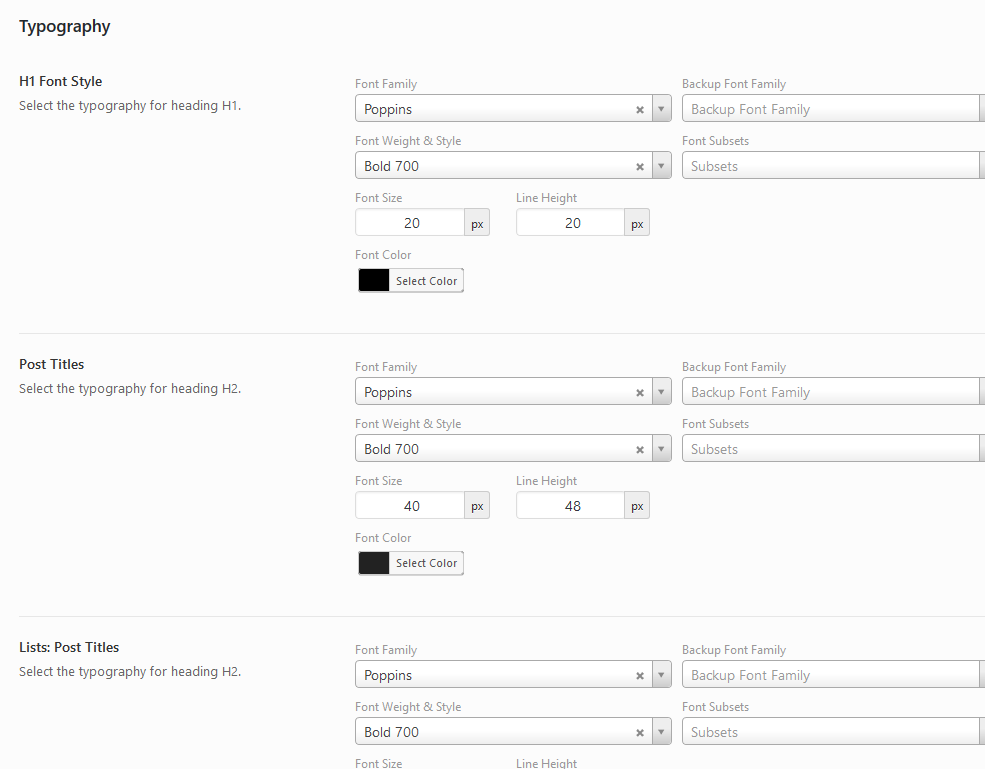The height and width of the screenshot is (769, 985).
Task: Clear the H1 Font Family selection
Action: pos(639,108)
